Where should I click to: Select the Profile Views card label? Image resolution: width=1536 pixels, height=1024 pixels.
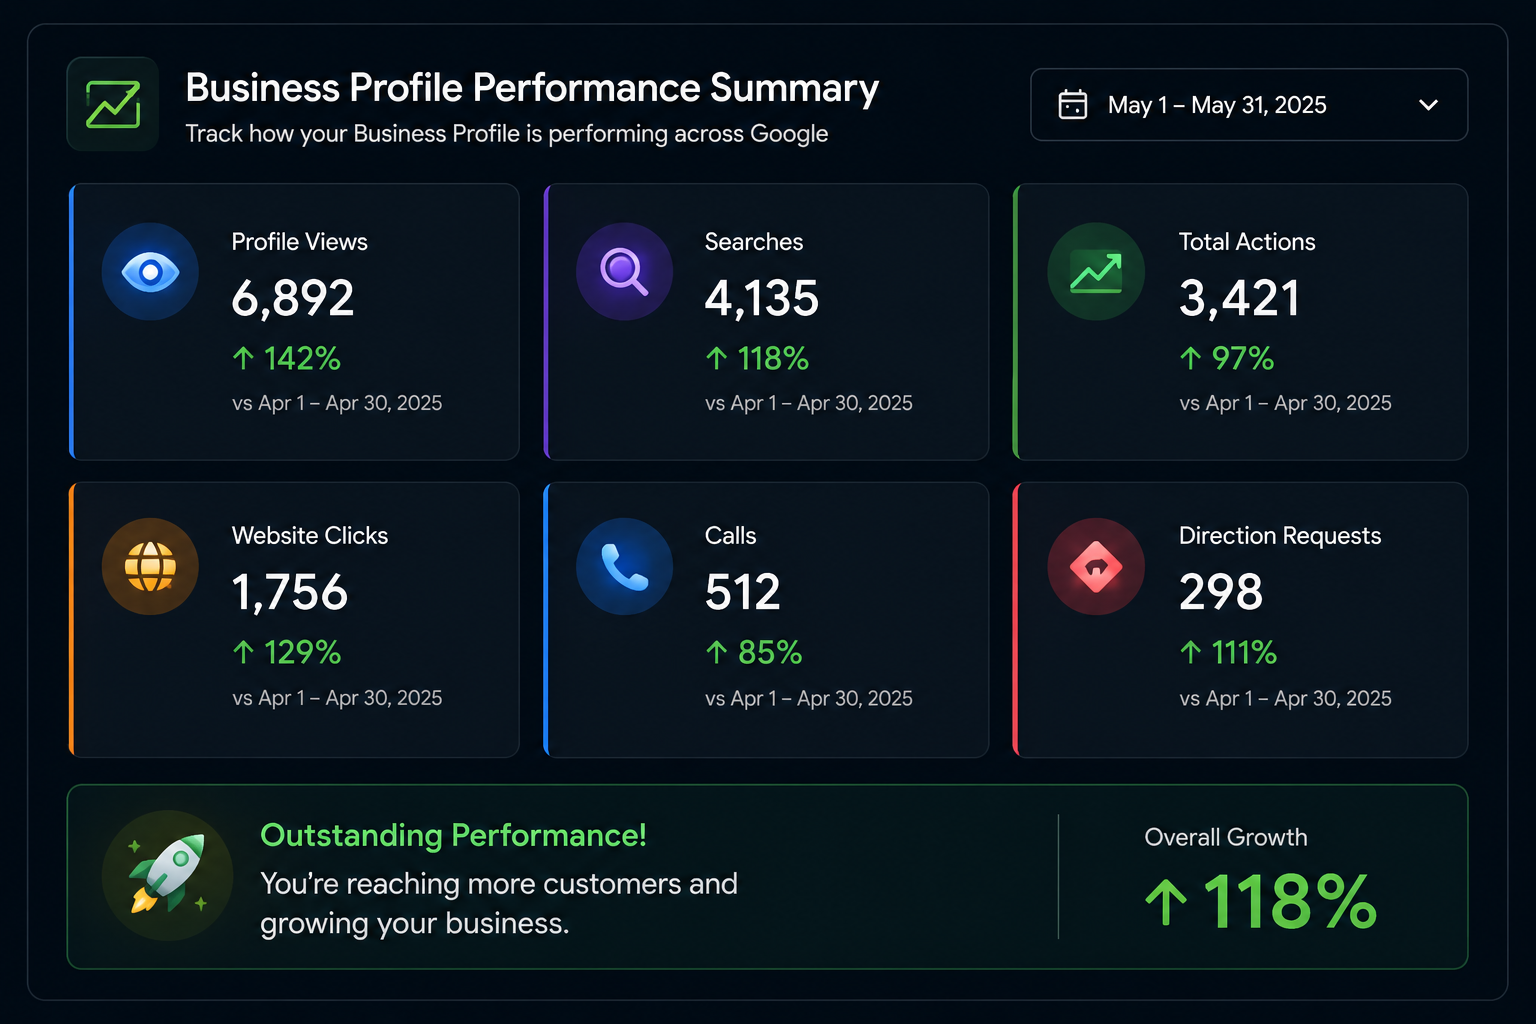tap(300, 242)
